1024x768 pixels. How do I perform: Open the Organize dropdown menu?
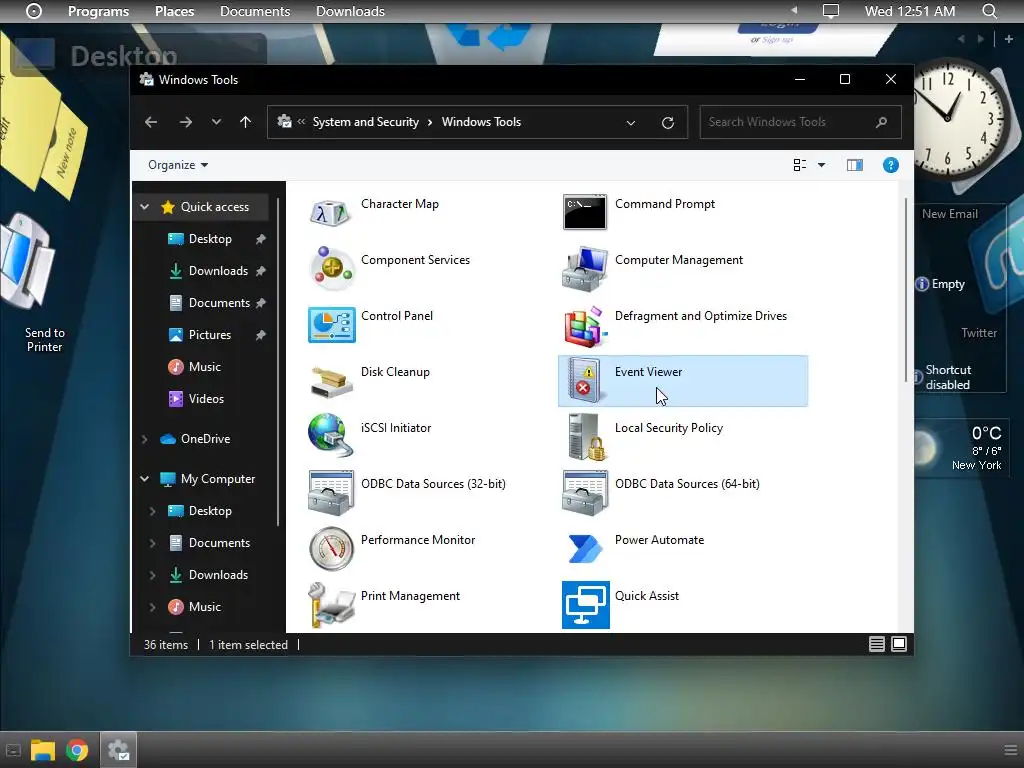point(178,165)
